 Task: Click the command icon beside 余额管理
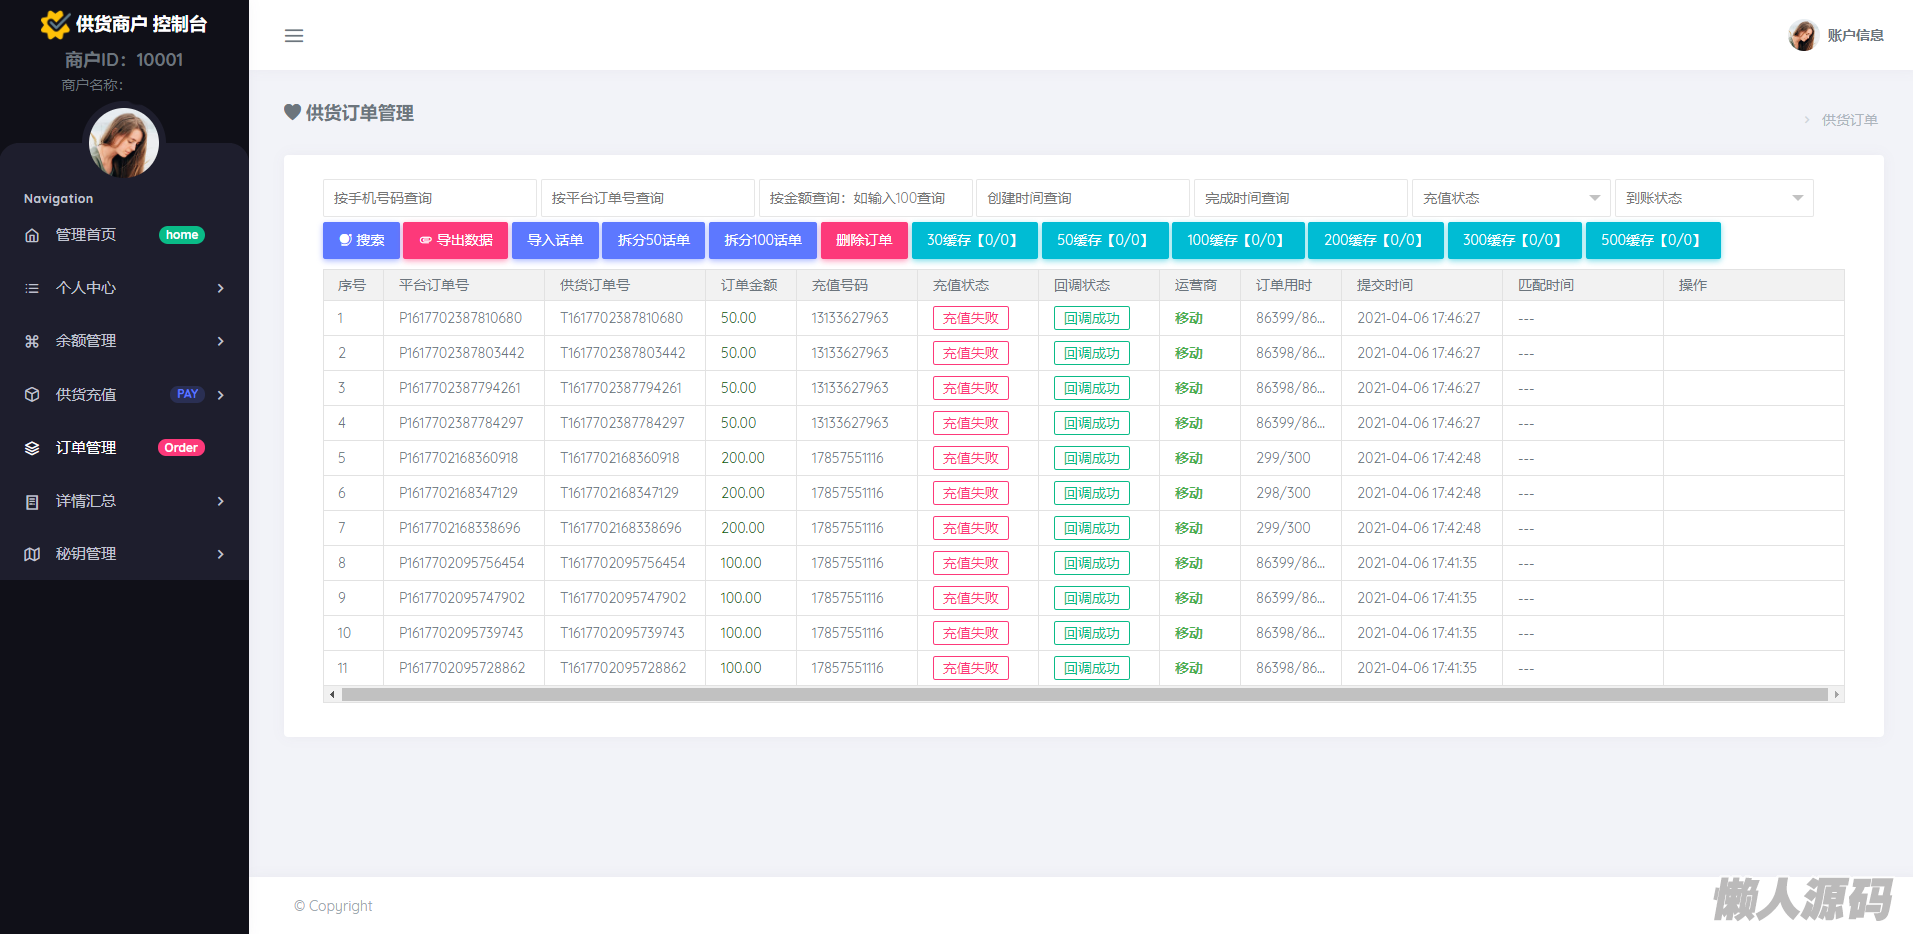coord(32,341)
